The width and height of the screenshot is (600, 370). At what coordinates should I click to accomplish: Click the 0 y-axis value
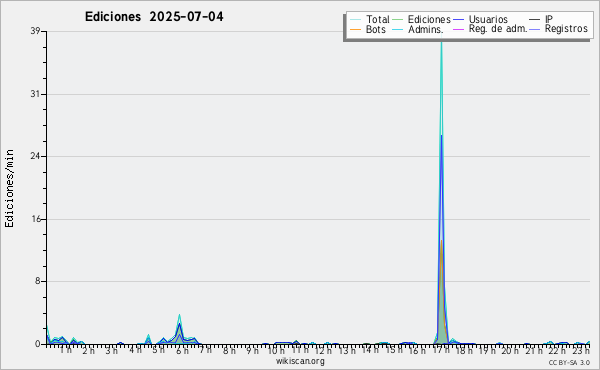38,344
